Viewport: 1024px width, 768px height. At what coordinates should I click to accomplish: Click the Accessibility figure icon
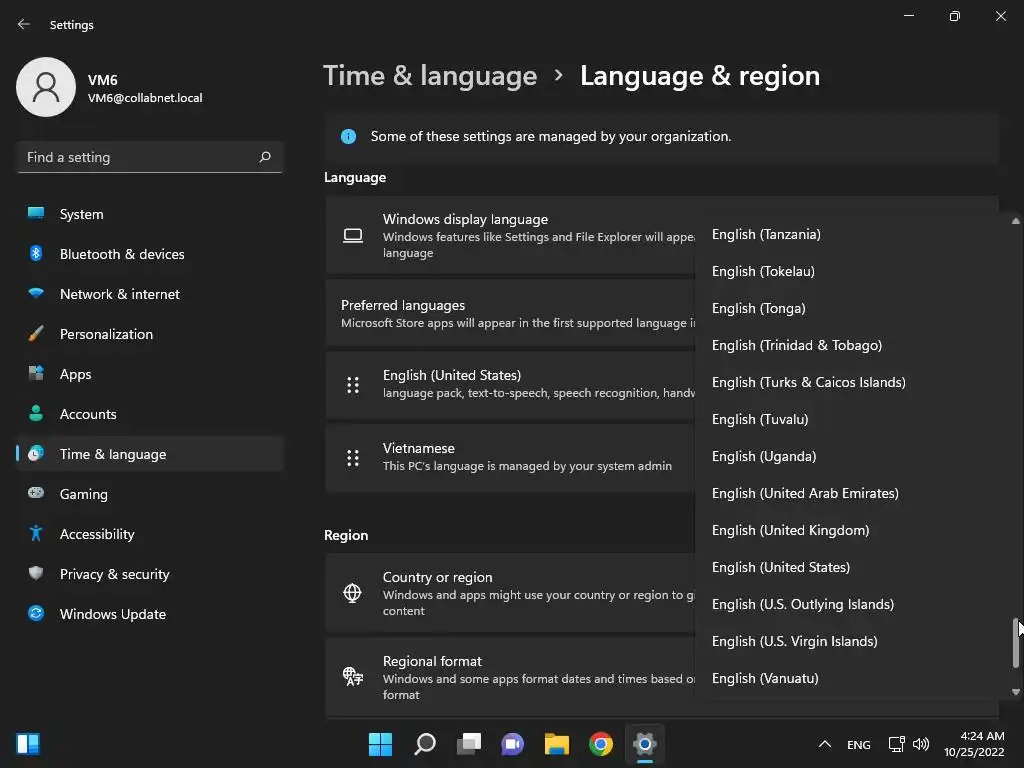pyautogui.click(x=36, y=534)
